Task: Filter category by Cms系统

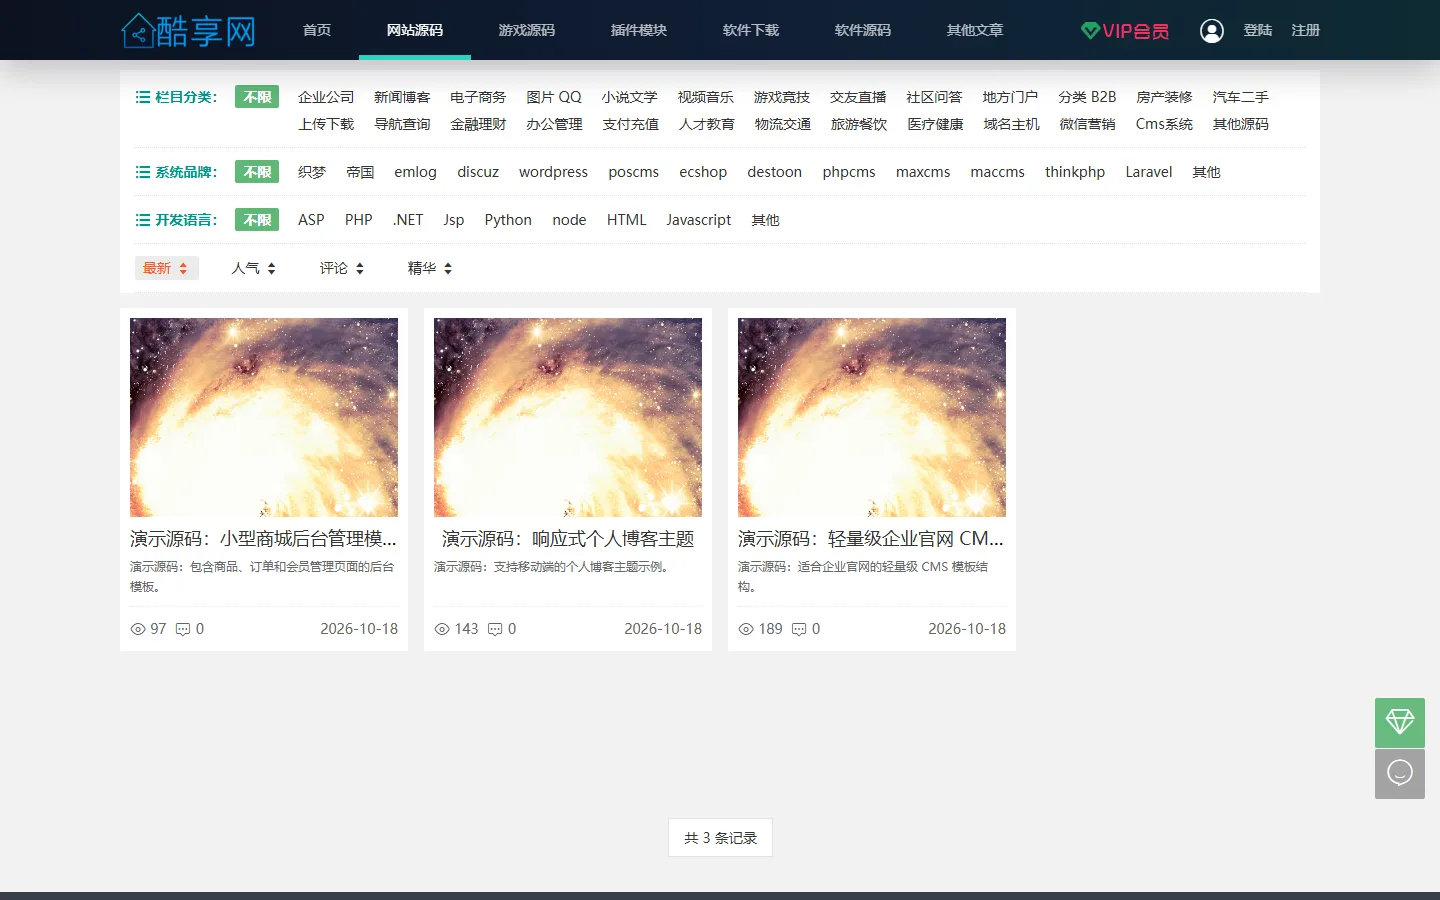Action: pos(1164,124)
